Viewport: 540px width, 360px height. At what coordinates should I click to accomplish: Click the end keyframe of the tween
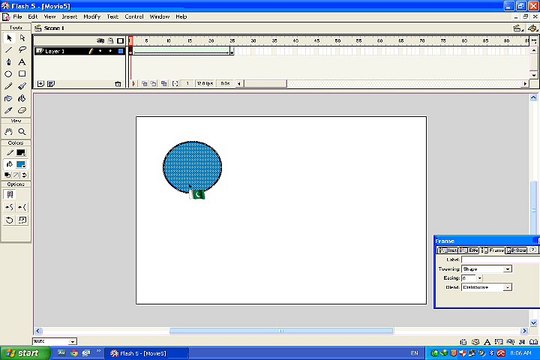coord(232,51)
